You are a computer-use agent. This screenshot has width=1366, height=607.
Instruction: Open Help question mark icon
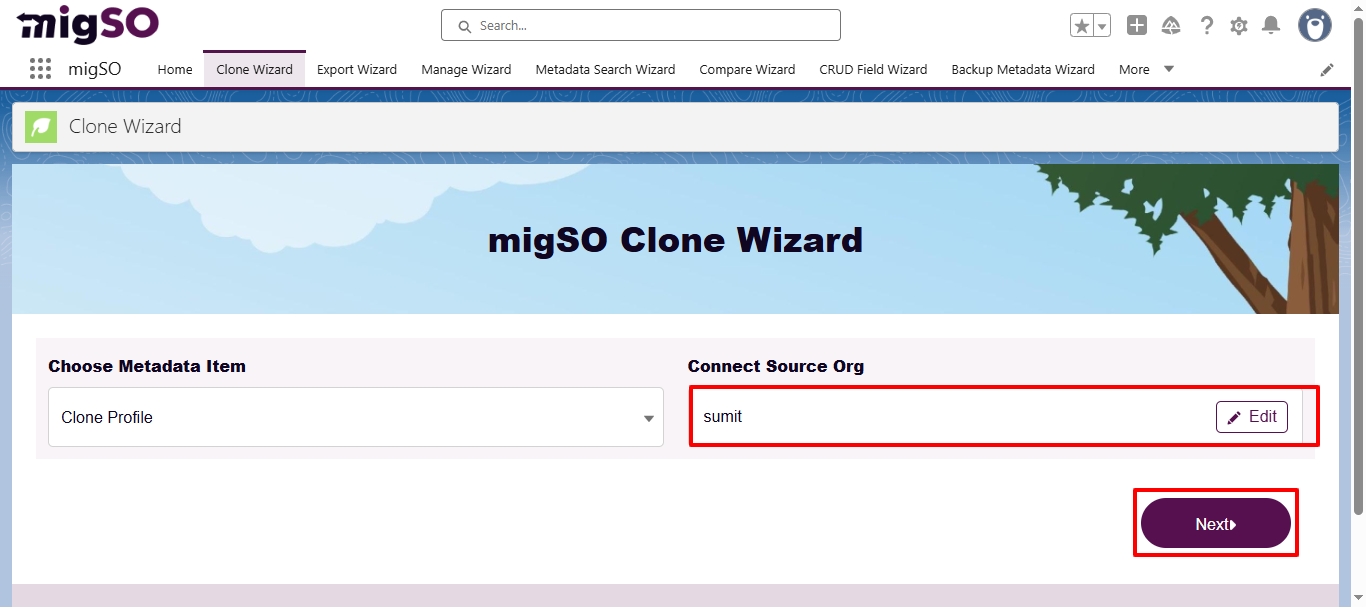coord(1206,26)
